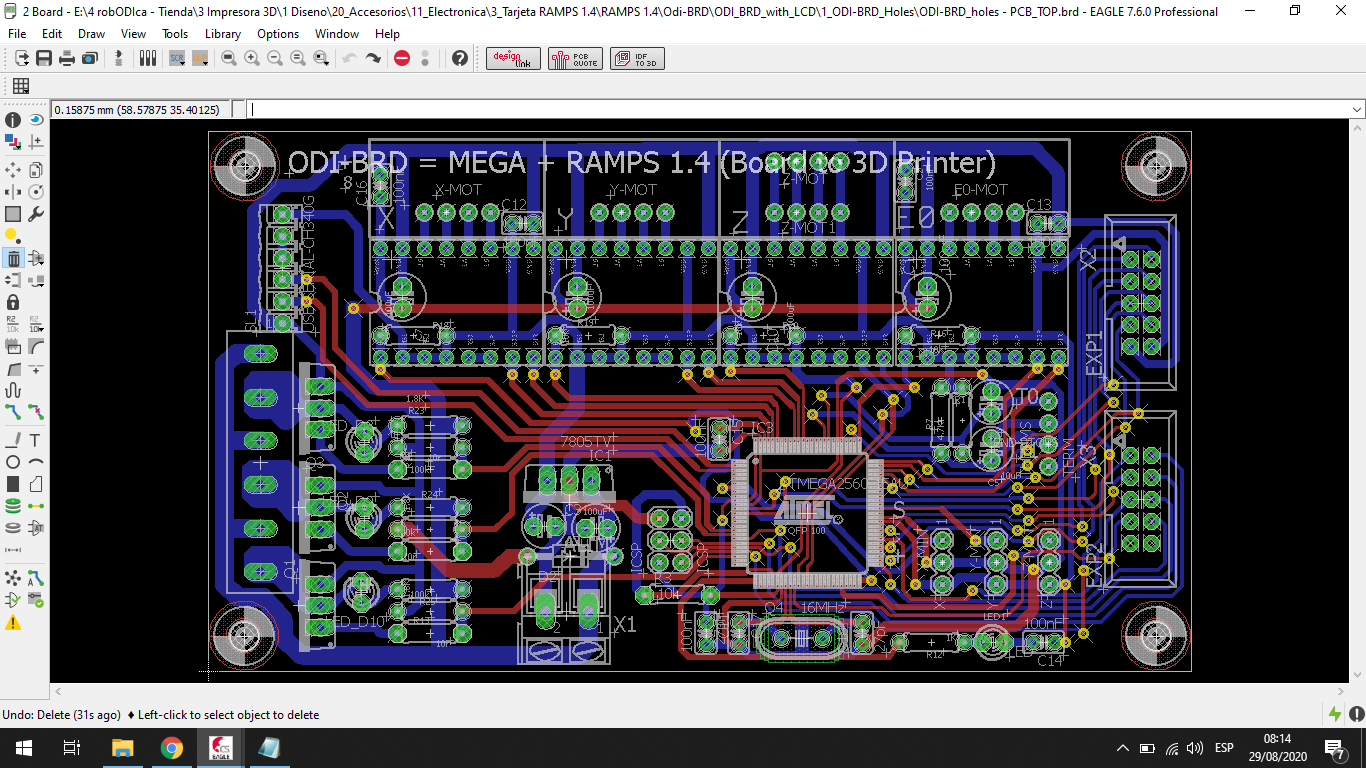Click the Zoom in magnifier
Viewport: 1366px width, 768px height.
(x=252, y=59)
